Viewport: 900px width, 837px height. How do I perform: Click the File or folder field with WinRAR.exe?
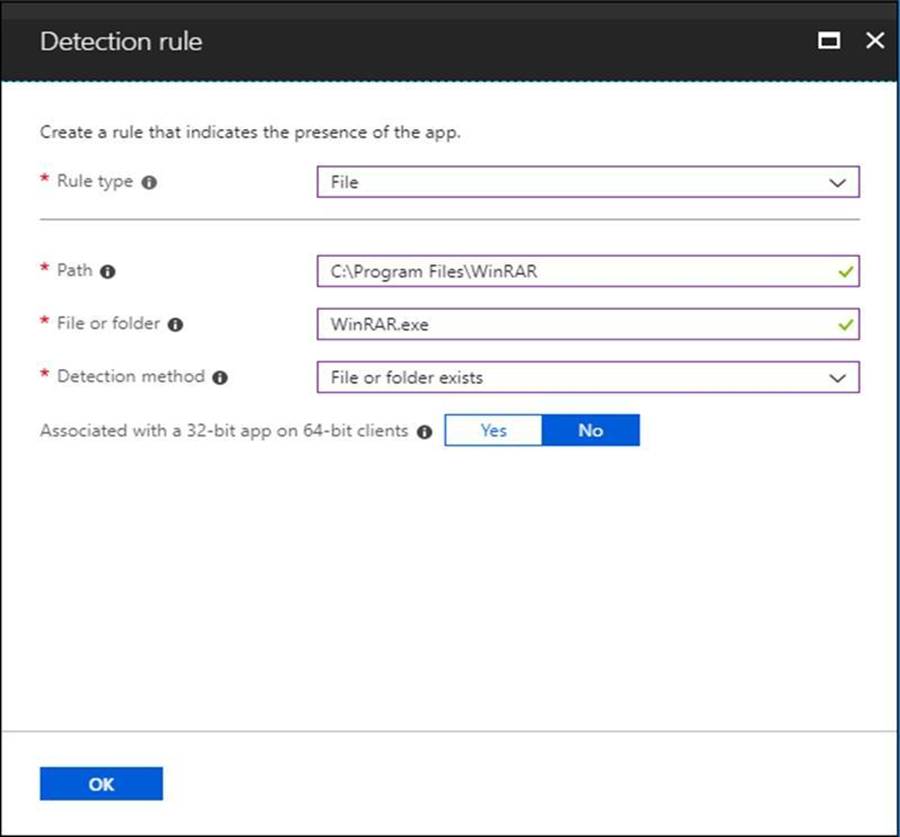(x=588, y=324)
